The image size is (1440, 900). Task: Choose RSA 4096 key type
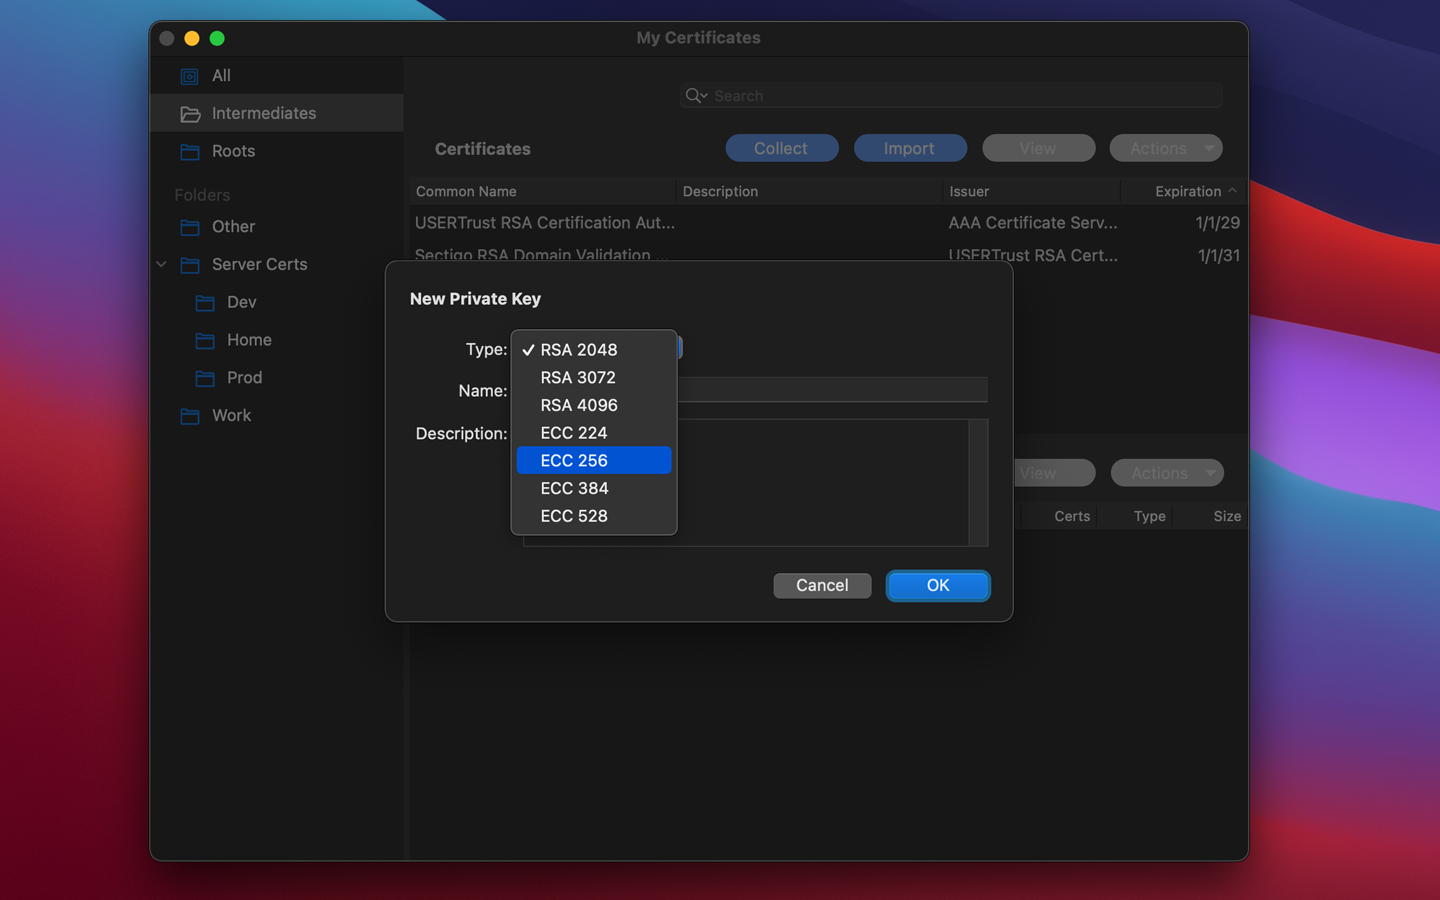[x=579, y=405]
